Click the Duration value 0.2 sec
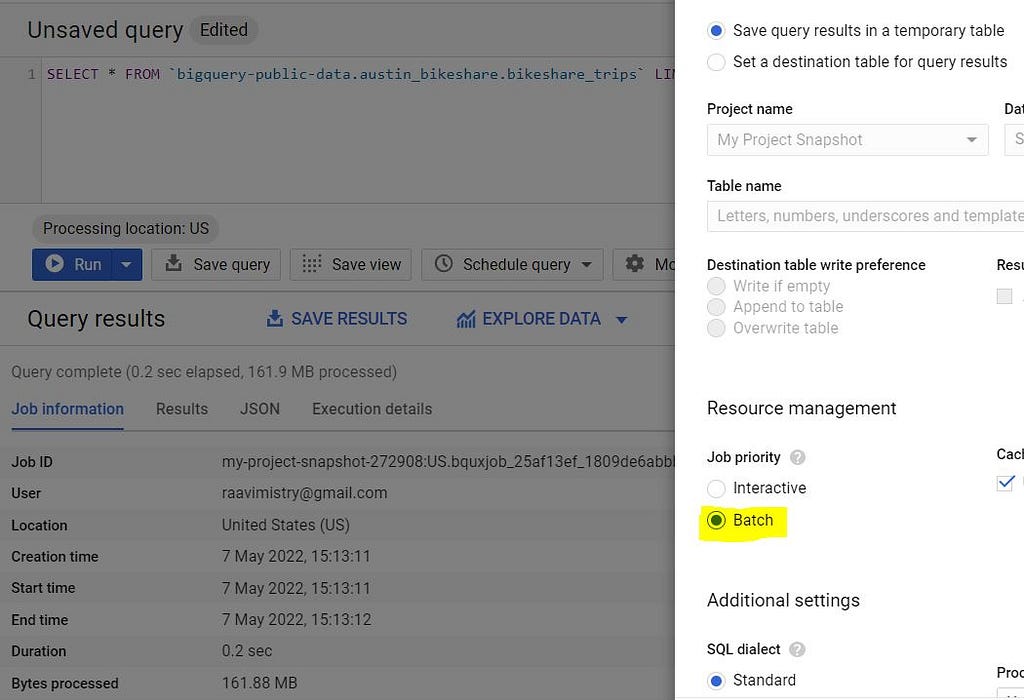 tap(247, 651)
